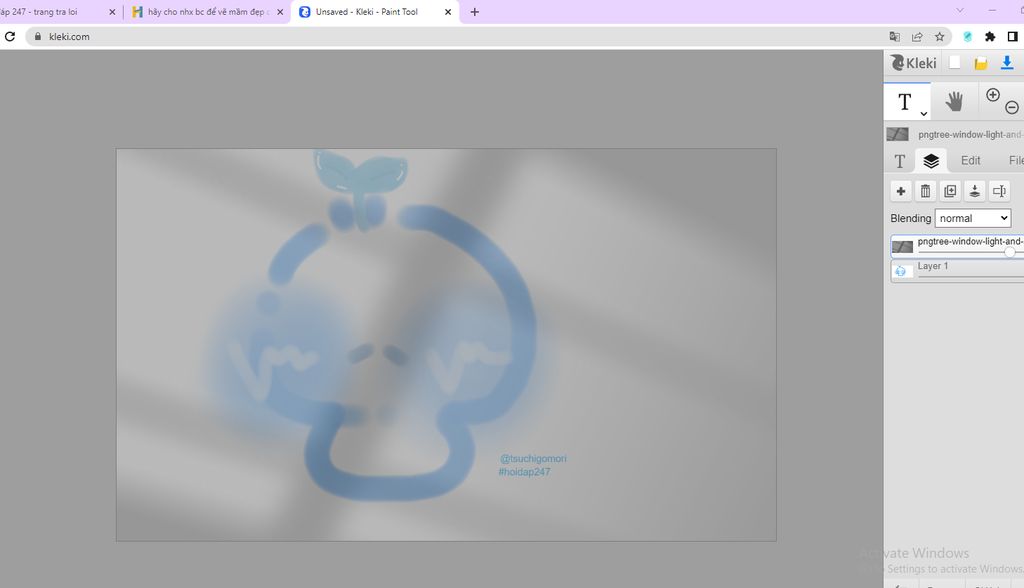Select the pngtree-window-light layer row

[x=957, y=246]
